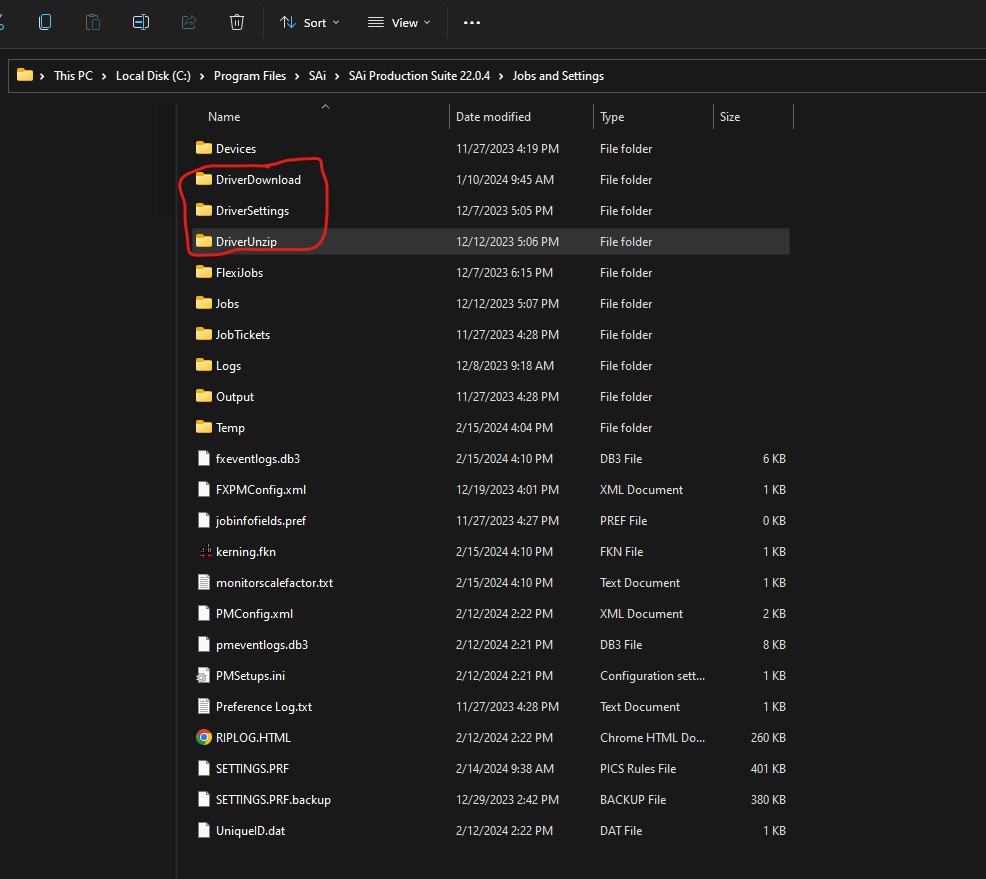This screenshot has height=879, width=986.
Task: Select the Jobs folder icon
Action: tap(204, 303)
